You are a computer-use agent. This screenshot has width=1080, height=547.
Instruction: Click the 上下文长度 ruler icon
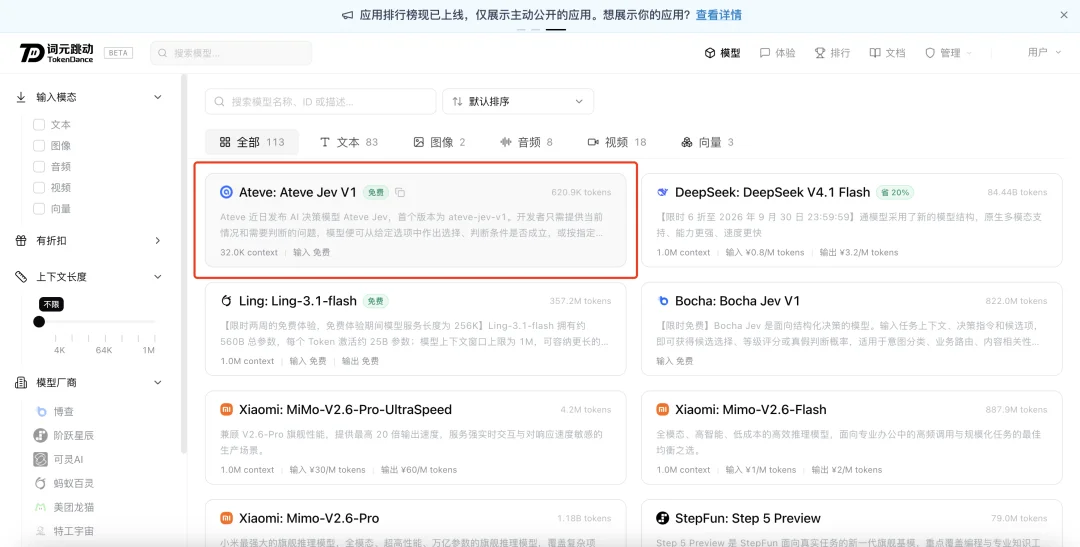click(21, 277)
